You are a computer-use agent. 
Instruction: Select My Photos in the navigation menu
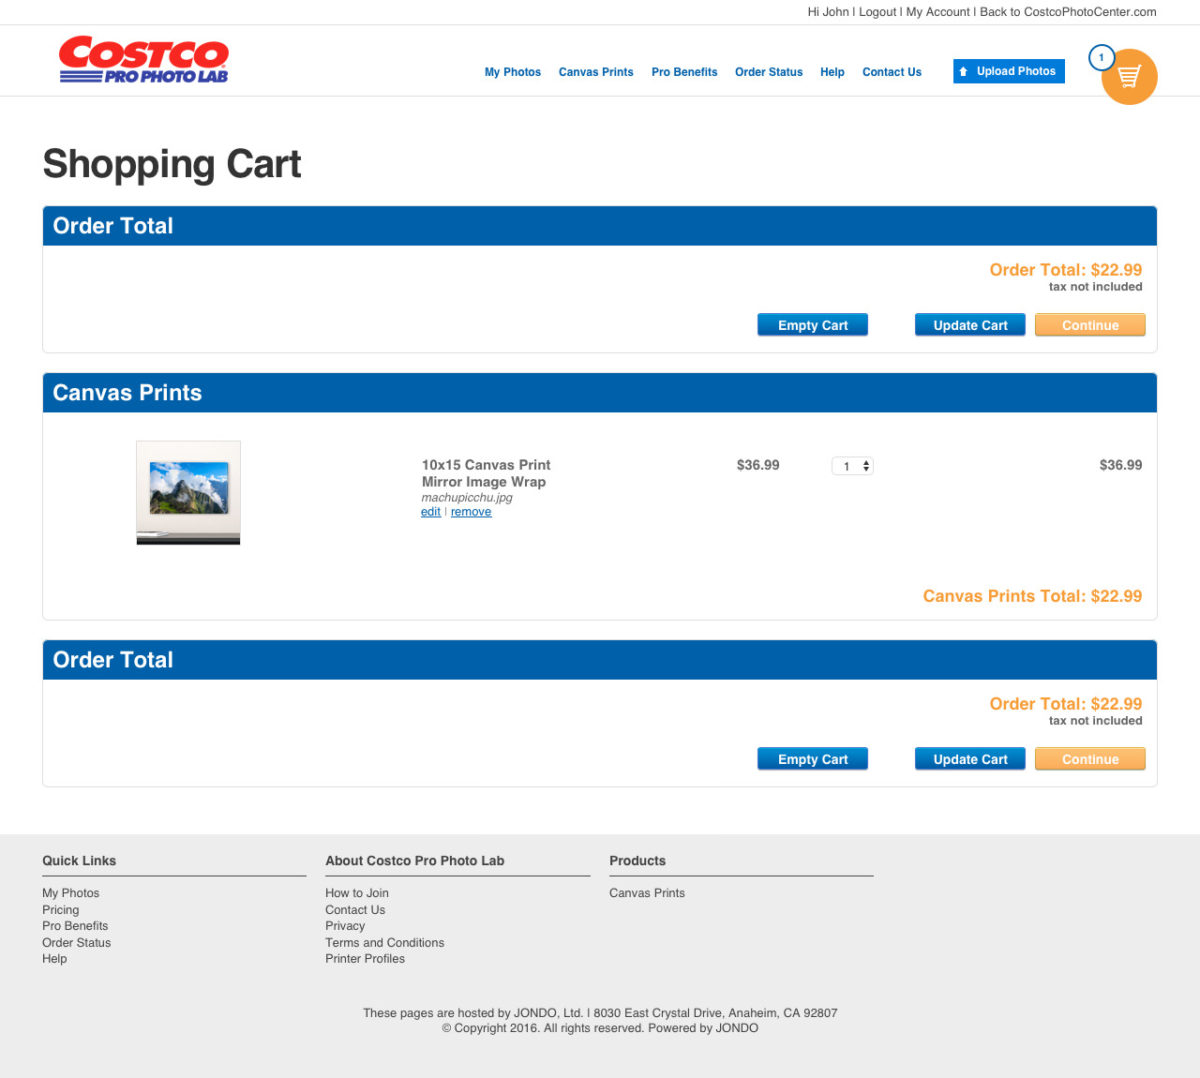513,72
